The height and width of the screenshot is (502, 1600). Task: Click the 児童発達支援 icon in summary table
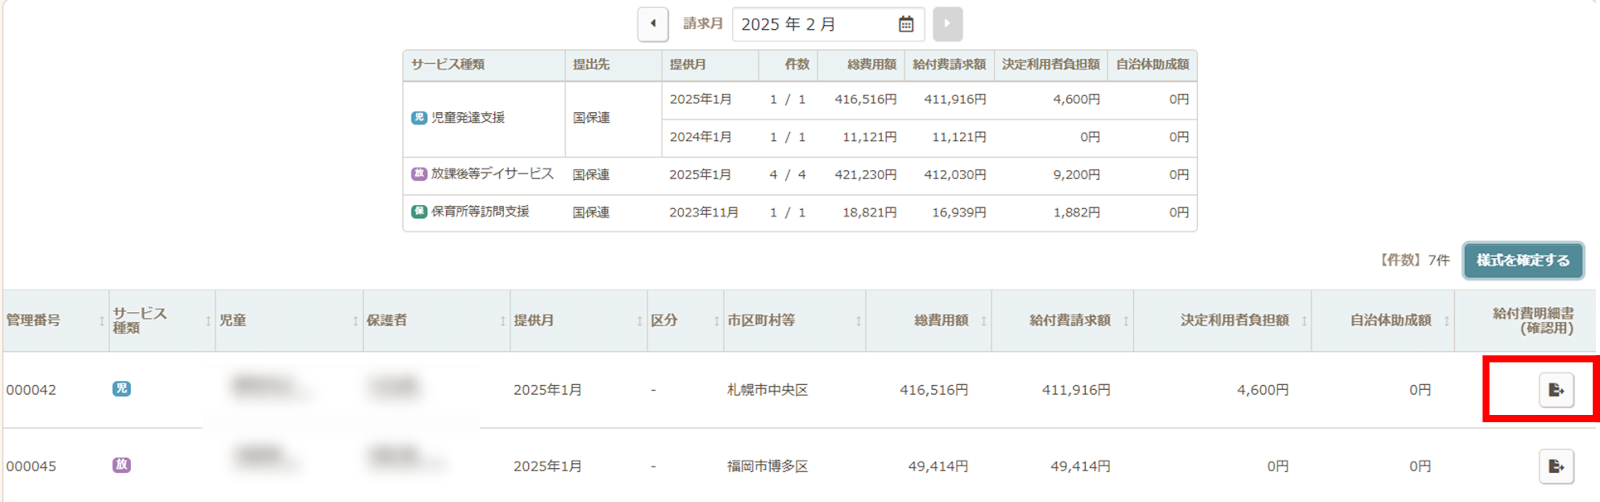[419, 118]
